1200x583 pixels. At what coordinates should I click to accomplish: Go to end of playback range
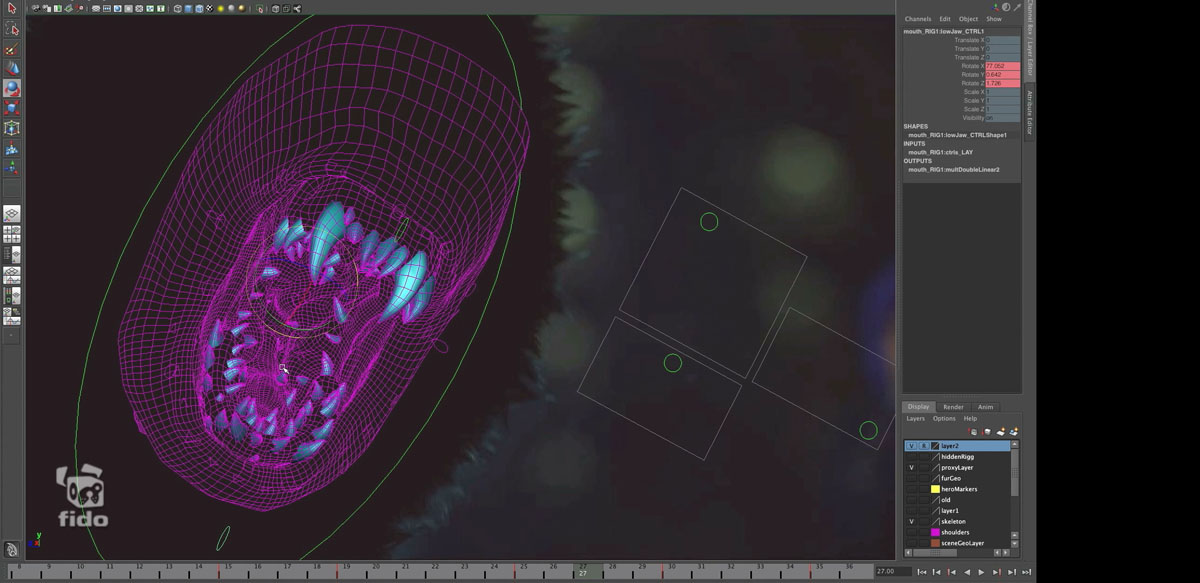click(1027, 572)
